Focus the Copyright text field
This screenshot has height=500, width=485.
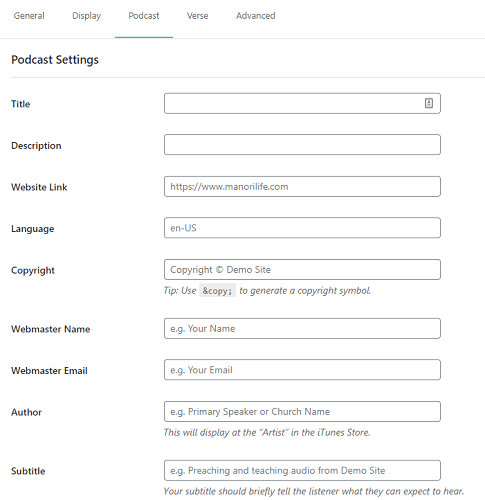pyautogui.click(x=302, y=270)
